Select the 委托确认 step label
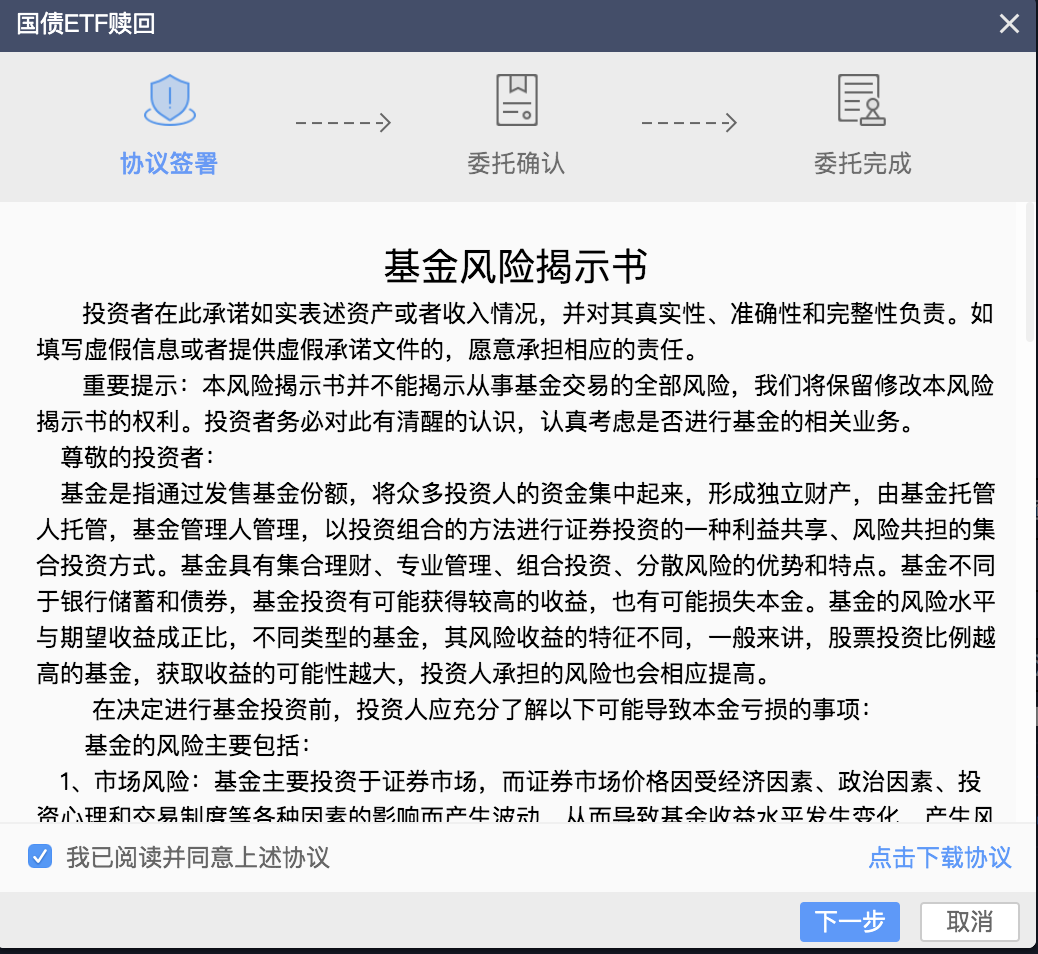 pyautogui.click(x=516, y=164)
